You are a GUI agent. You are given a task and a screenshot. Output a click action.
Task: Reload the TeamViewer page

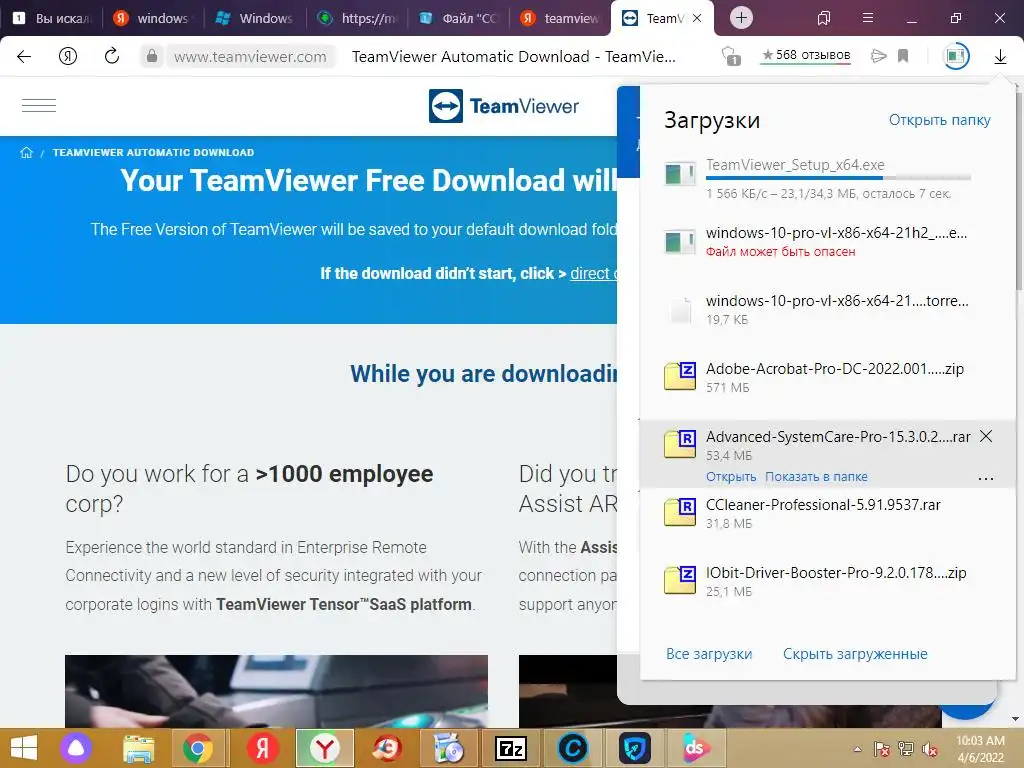(112, 56)
